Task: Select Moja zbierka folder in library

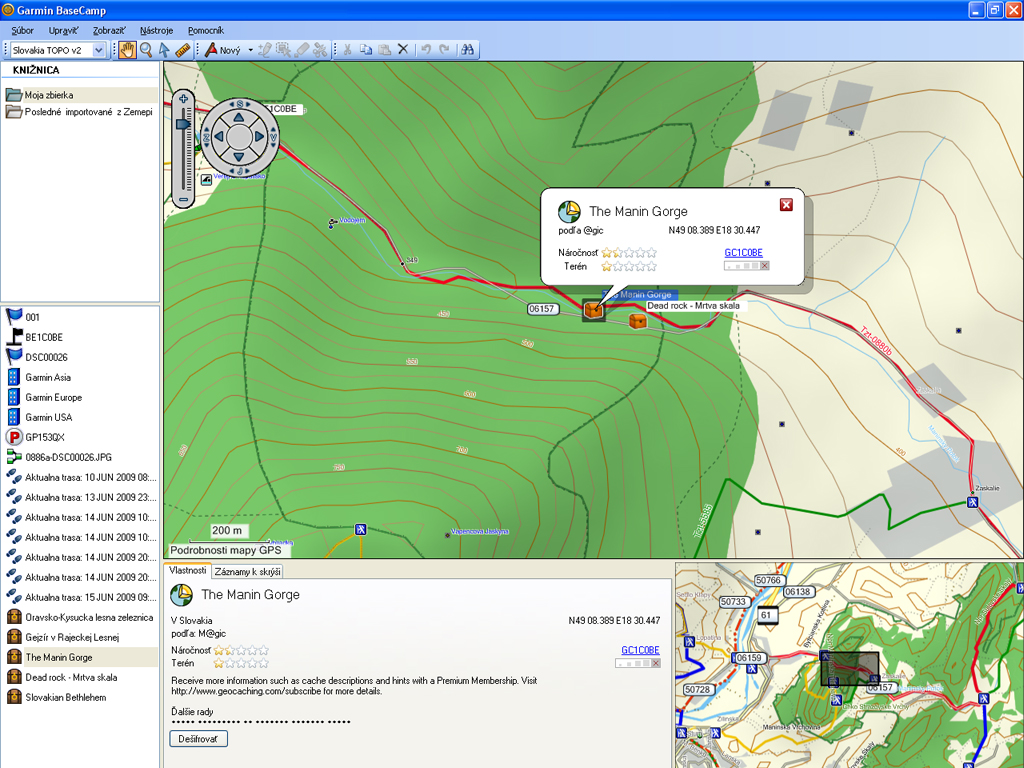Action: 49,95
